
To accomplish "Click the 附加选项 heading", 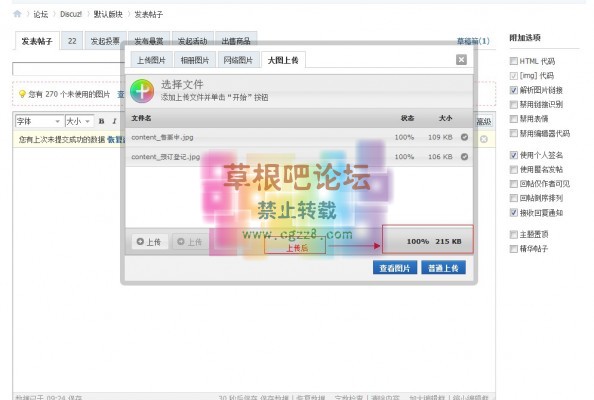I will coord(525,38).
